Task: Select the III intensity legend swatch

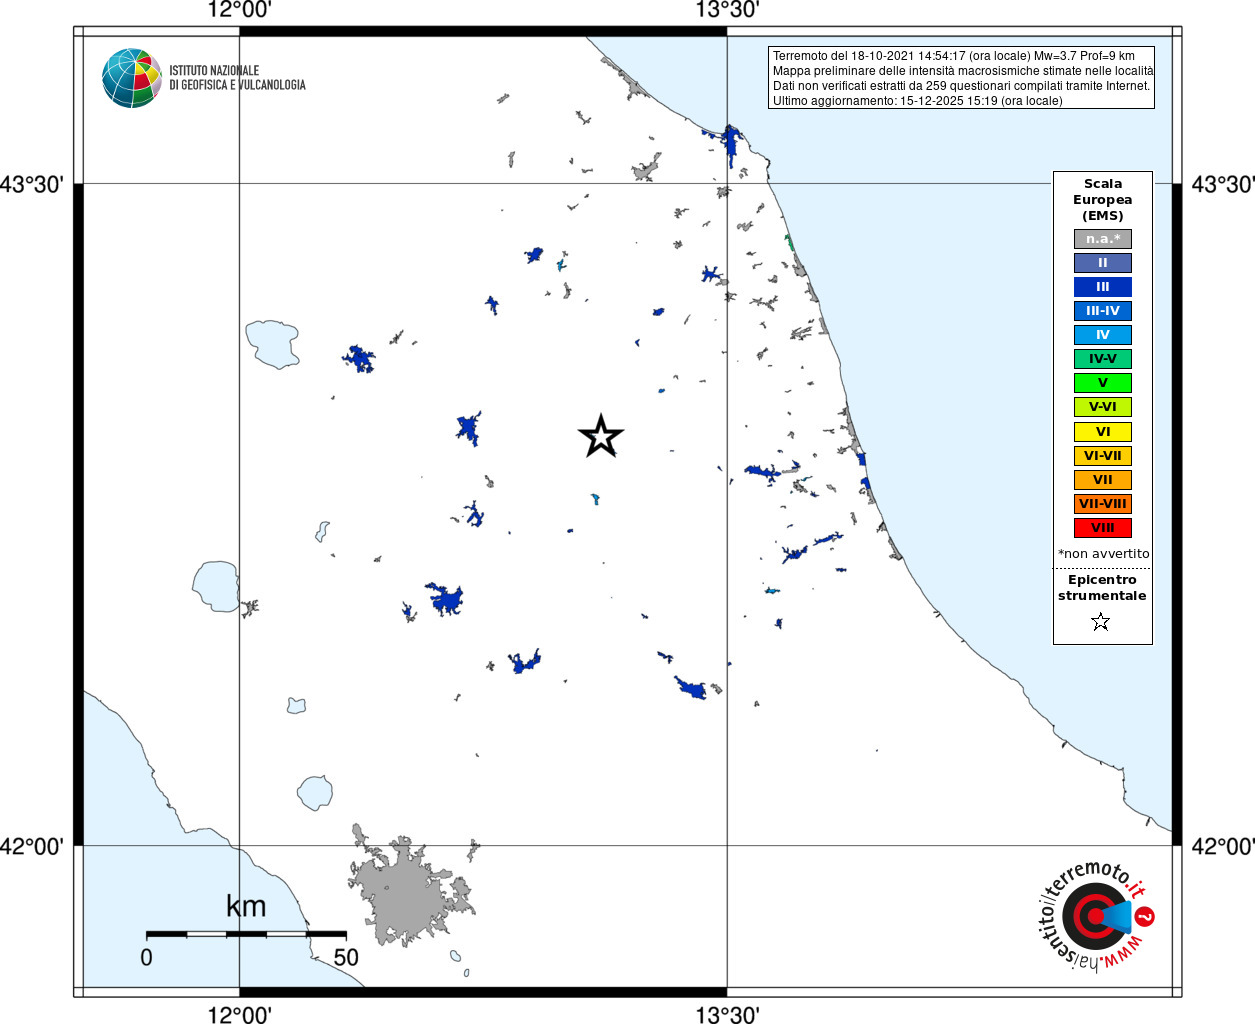Action: point(1103,287)
